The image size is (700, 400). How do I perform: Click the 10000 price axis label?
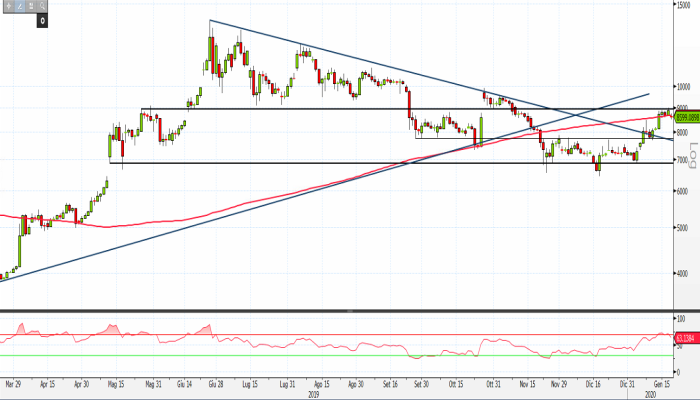pyautogui.click(x=683, y=87)
